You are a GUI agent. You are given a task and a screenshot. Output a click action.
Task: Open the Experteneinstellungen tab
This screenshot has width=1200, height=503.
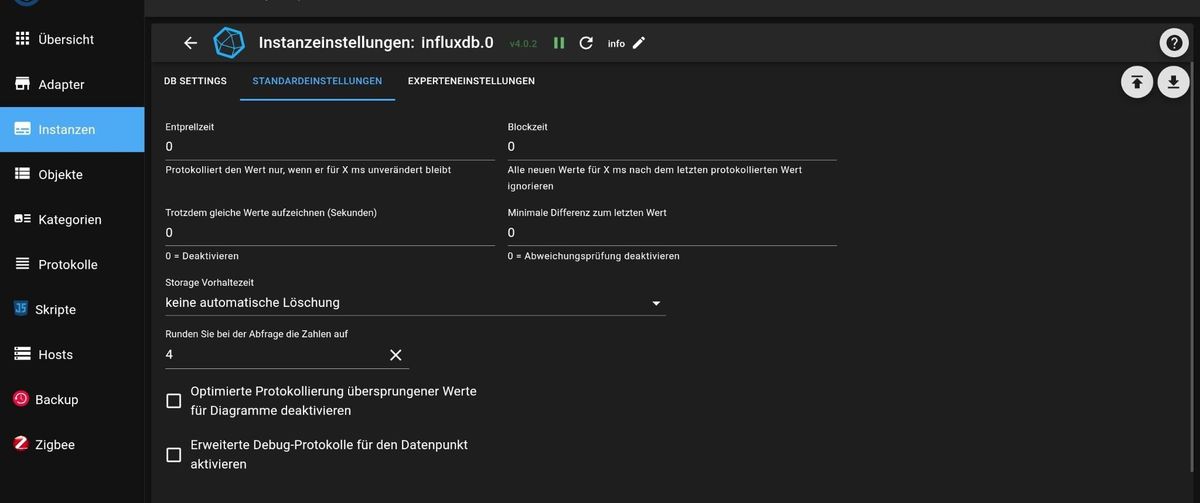(x=471, y=81)
